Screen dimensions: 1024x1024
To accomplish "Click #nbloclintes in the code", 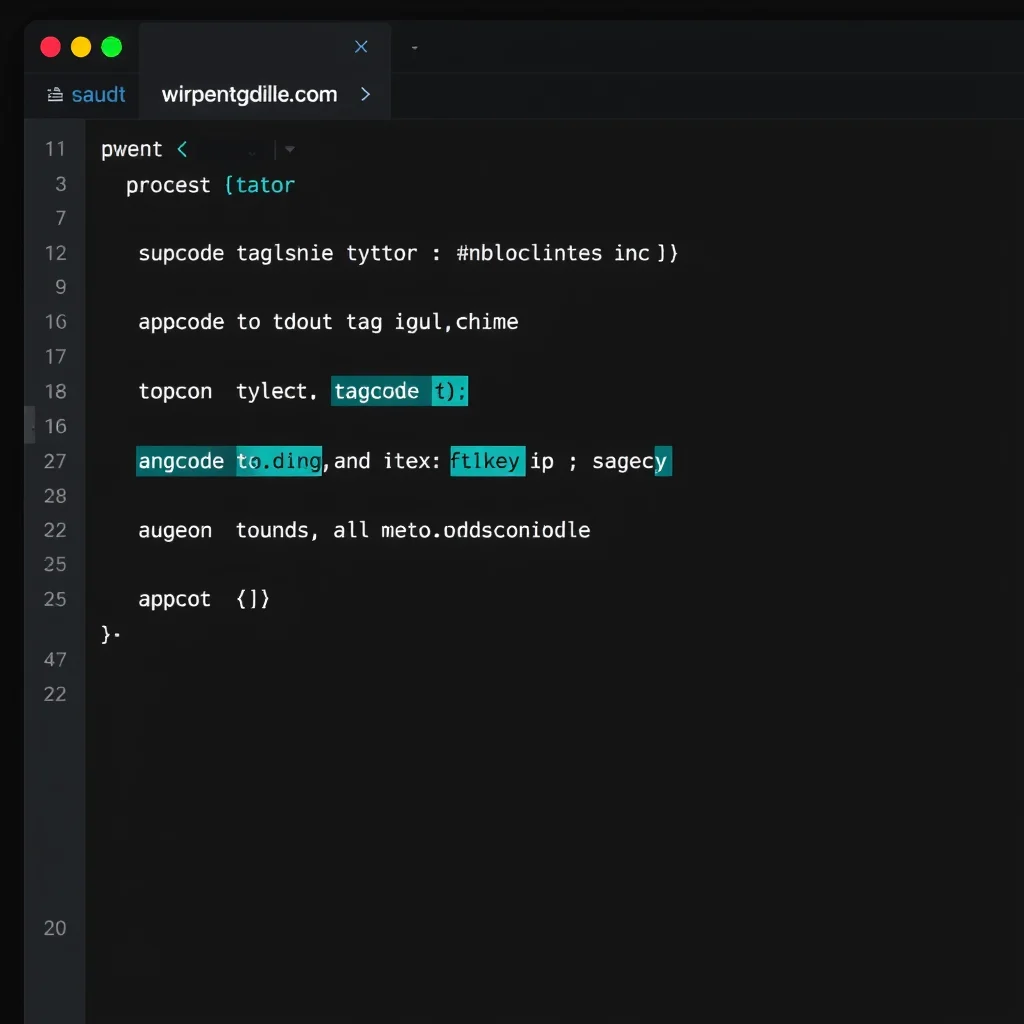I will [529, 253].
